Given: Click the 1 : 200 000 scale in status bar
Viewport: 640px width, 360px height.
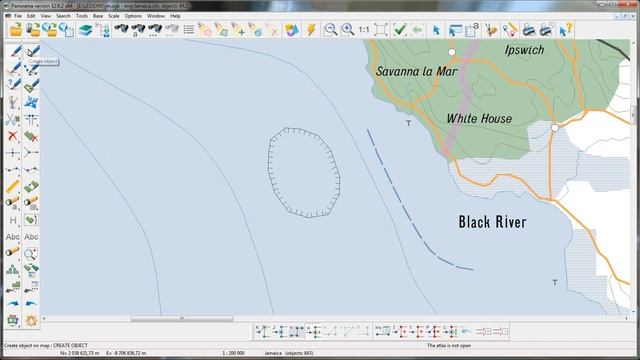Looking at the screenshot, I should coord(233,353).
